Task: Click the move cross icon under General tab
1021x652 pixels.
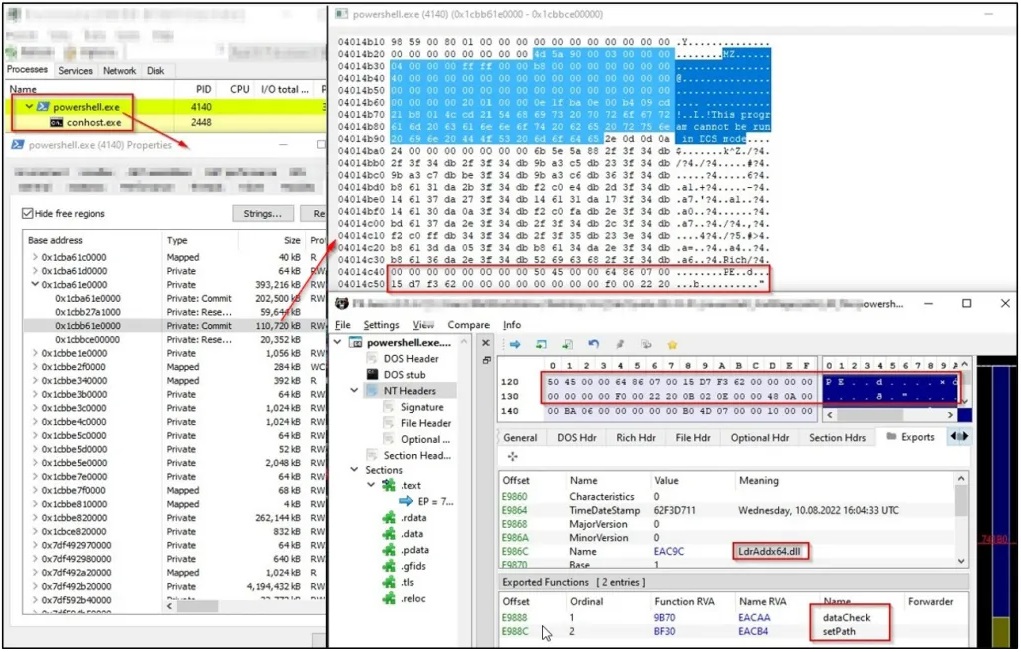Action: point(512,457)
